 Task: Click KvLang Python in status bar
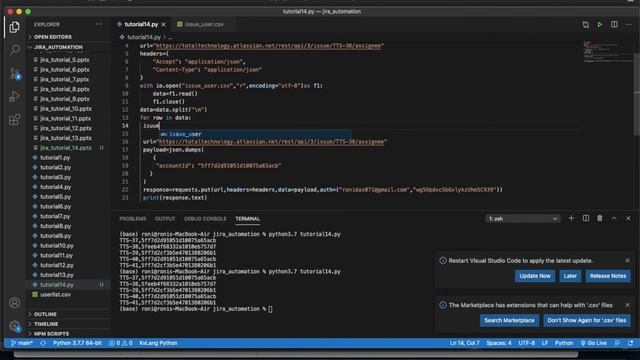(x=158, y=343)
